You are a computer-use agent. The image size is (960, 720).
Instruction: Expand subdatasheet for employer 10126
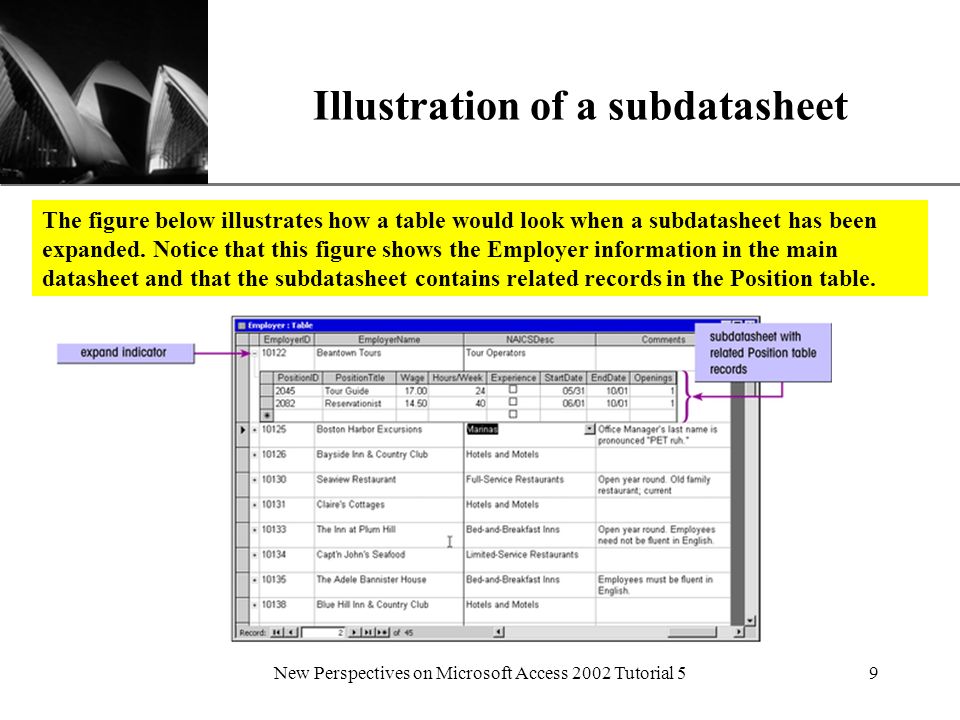pos(255,455)
